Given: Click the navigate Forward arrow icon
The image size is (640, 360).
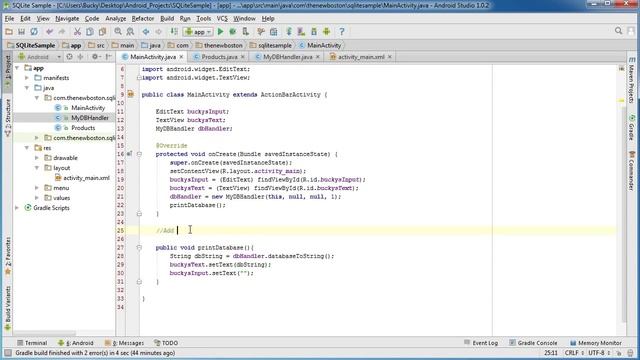Looking at the screenshot, I should pyautogui.click(x=158, y=32).
